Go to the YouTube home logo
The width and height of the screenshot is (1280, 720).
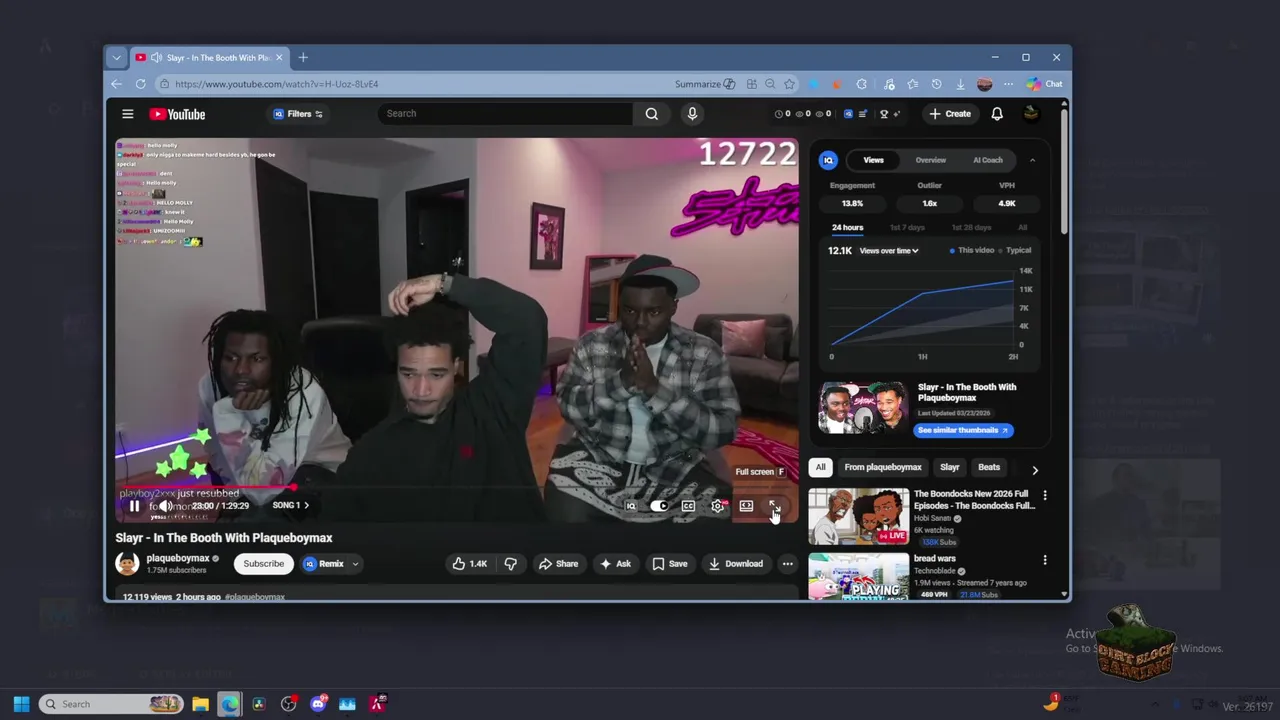[x=177, y=114]
